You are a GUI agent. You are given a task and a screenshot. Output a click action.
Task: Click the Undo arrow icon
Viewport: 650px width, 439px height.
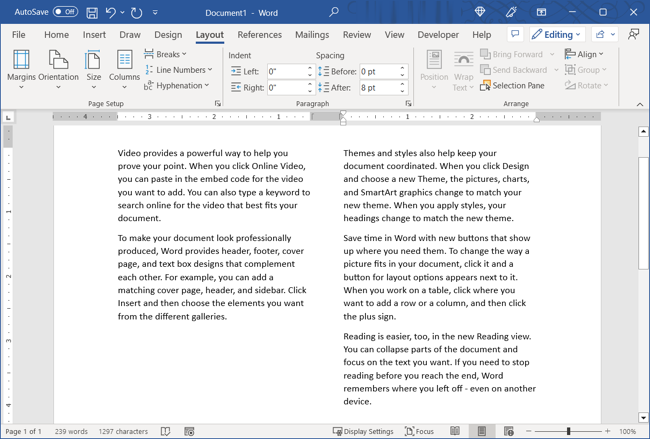pos(112,12)
